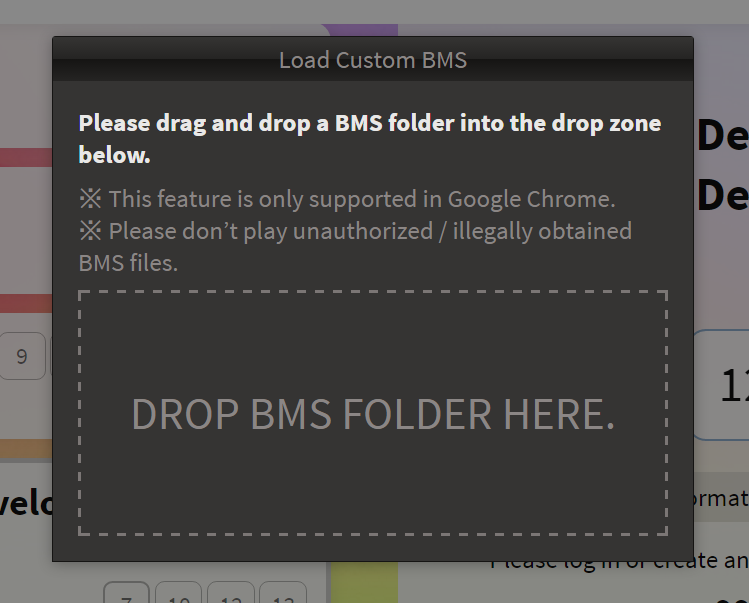Click the DROP BMS FOLDER HERE drop zone
The width and height of the screenshot is (749, 603).
[x=373, y=413]
